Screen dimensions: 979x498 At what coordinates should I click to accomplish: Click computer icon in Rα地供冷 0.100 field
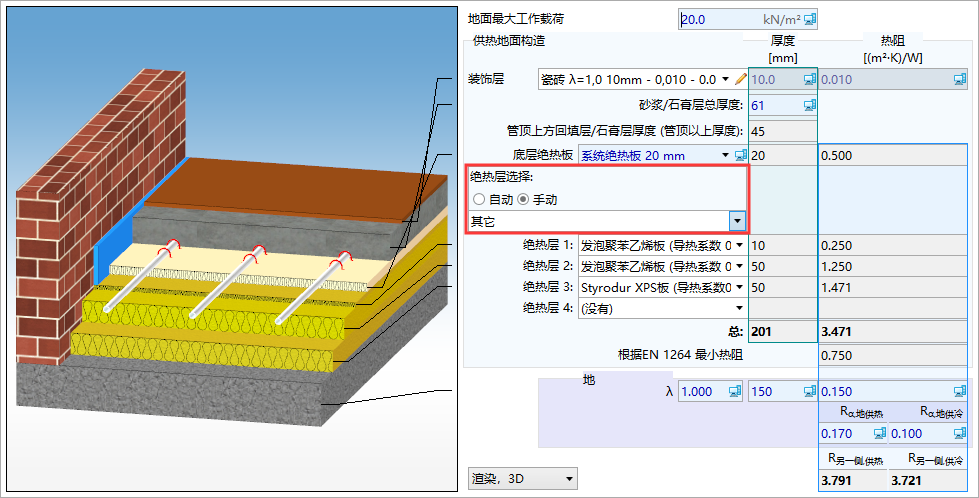[x=961, y=434]
